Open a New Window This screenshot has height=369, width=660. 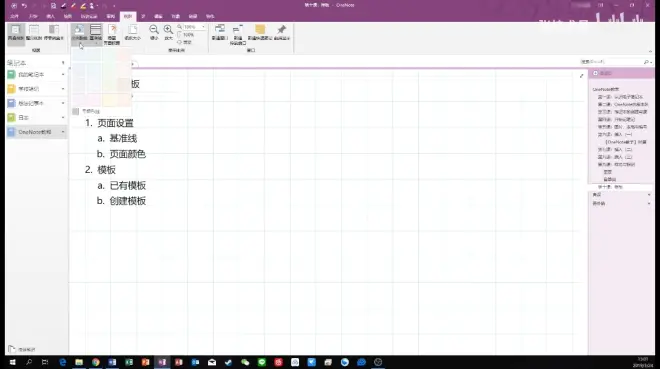(219, 32)
